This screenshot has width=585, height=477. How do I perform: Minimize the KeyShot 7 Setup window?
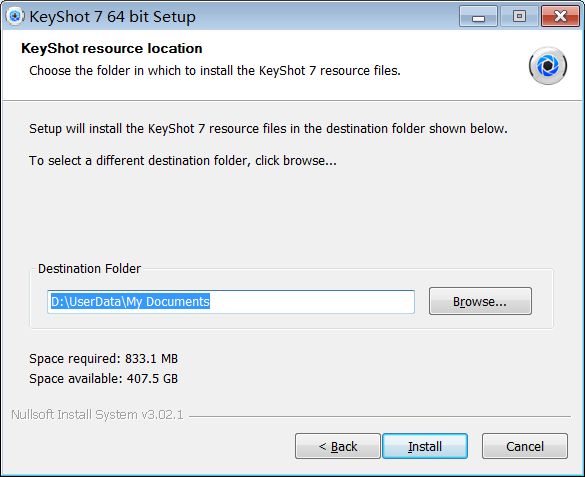pyautogui.click(x=478, y=16)
